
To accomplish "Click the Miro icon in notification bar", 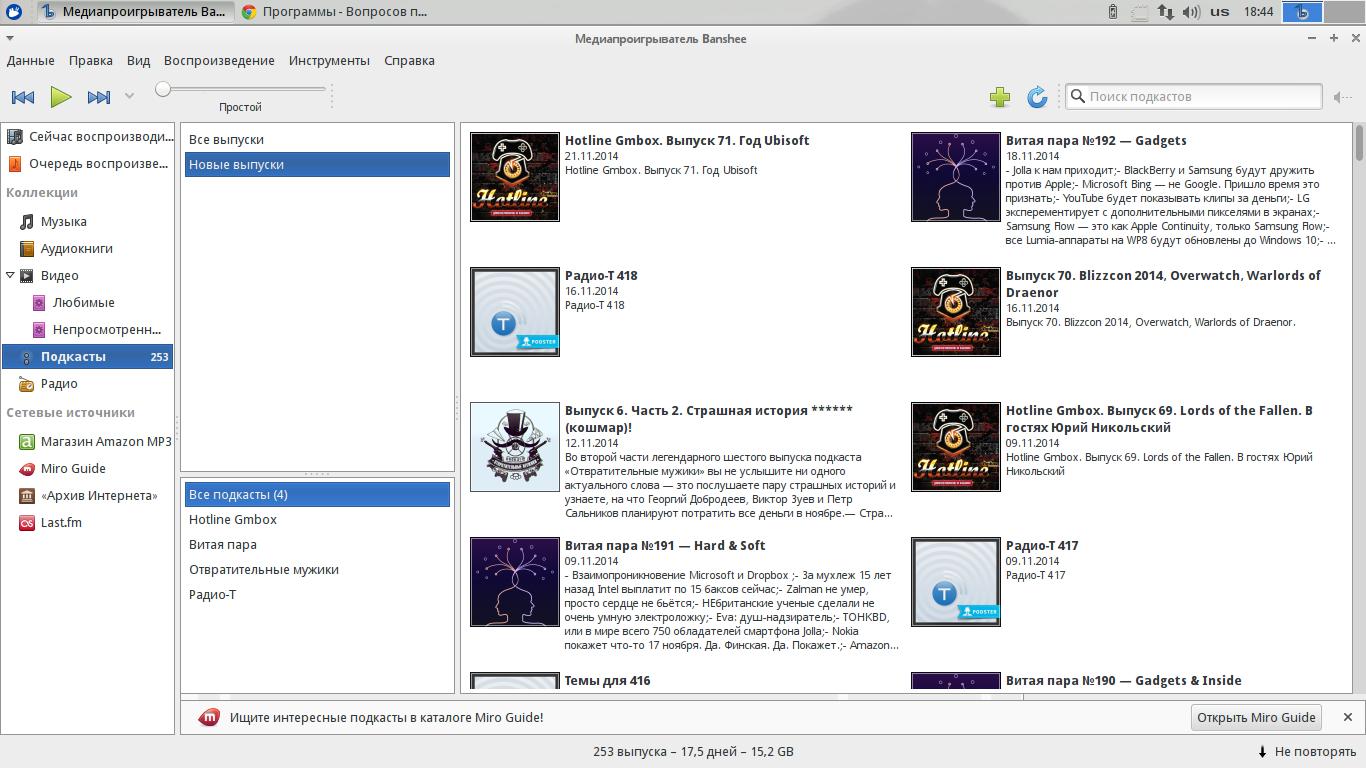I will [x=208, y=717].
